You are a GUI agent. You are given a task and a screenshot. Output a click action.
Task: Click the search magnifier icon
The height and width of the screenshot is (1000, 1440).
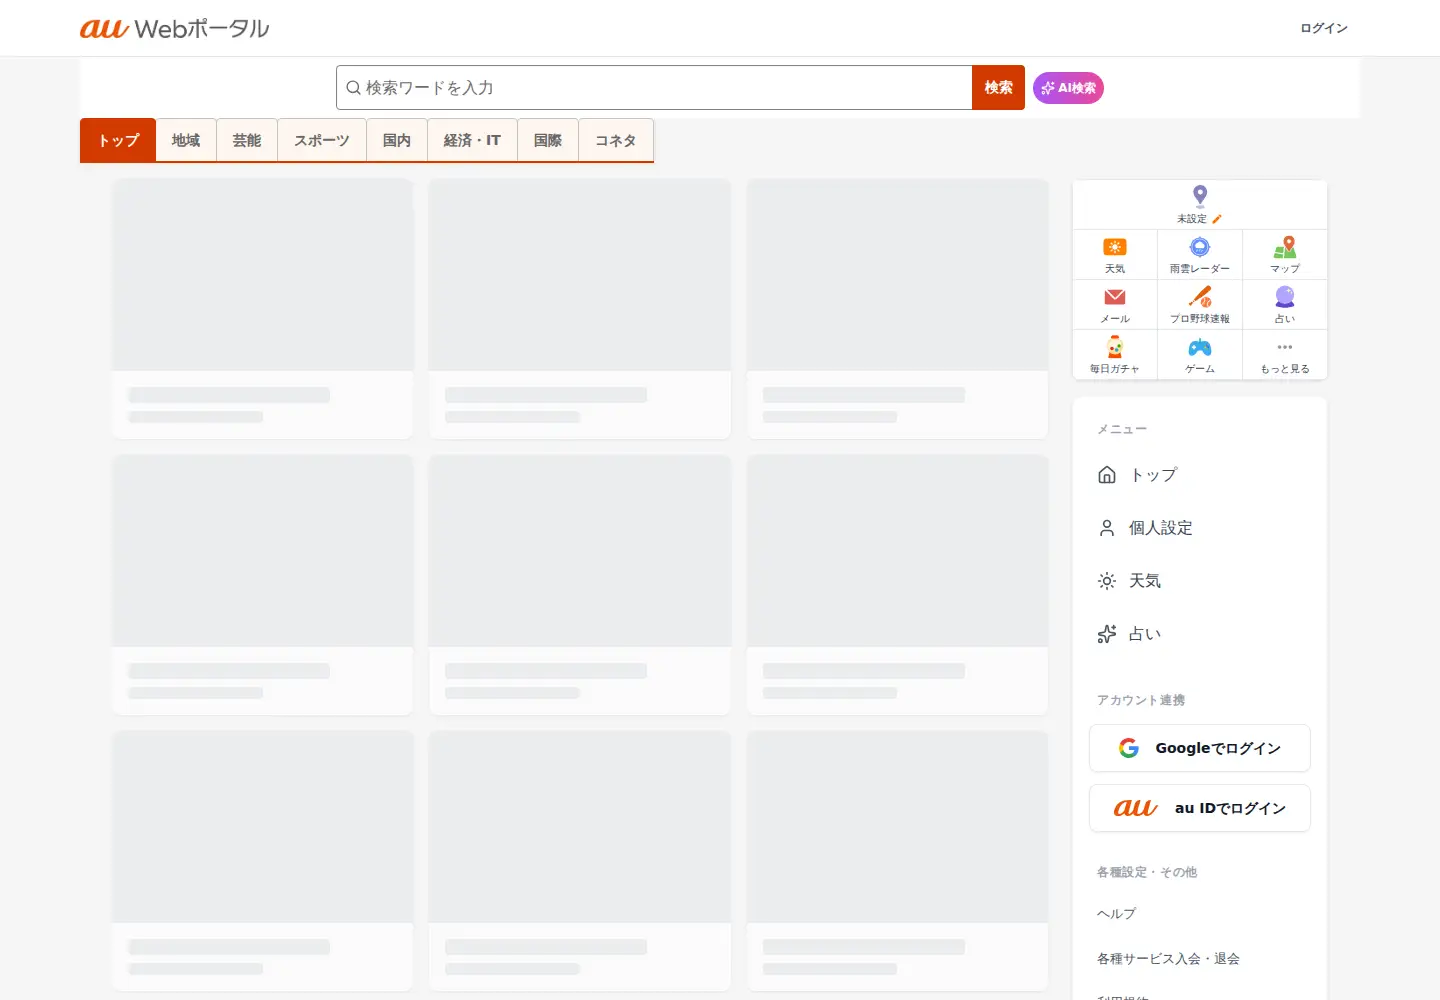pos(353,88)
